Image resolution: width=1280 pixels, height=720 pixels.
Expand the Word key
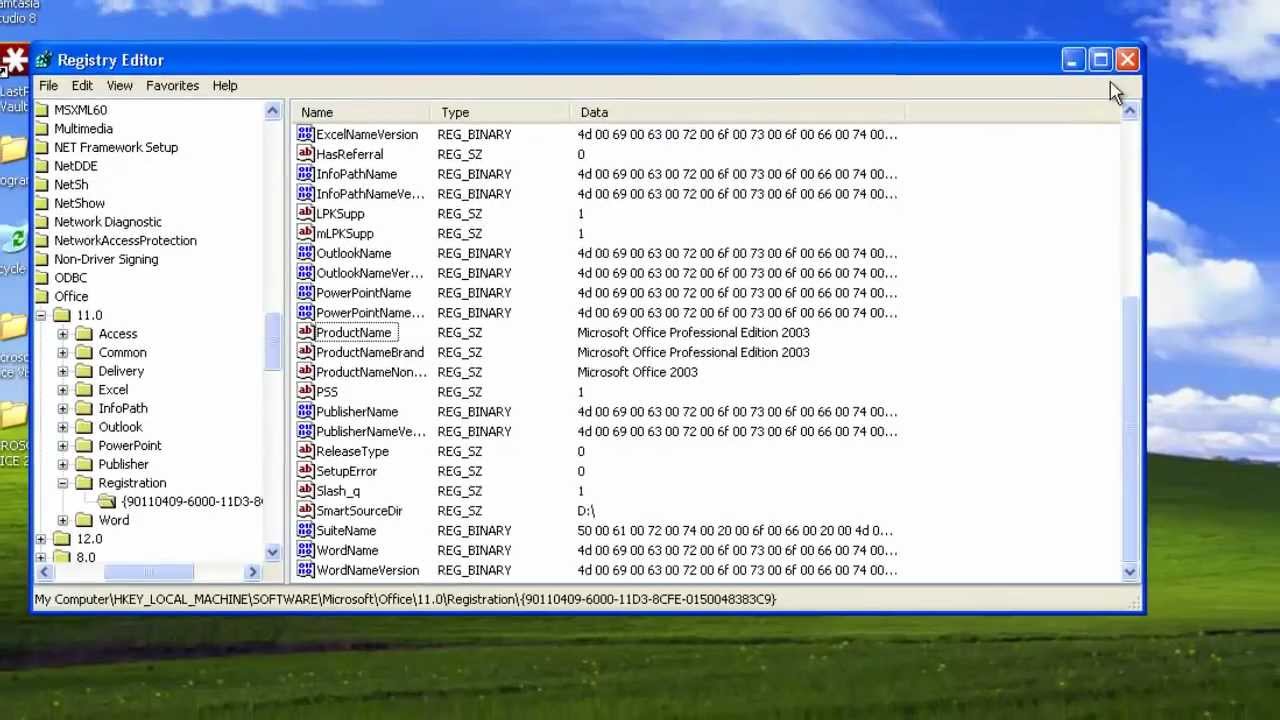(x=63, y=520)
